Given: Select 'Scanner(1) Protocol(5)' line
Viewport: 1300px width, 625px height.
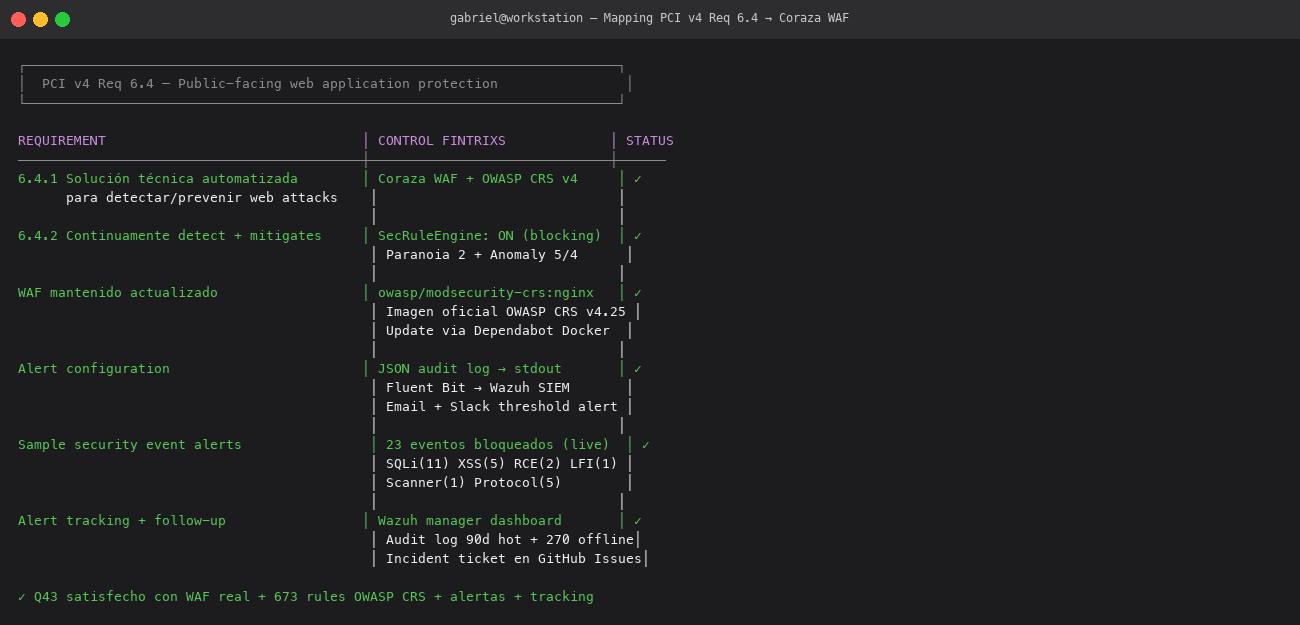Looking at the screenshot, I should click(474, 483).
